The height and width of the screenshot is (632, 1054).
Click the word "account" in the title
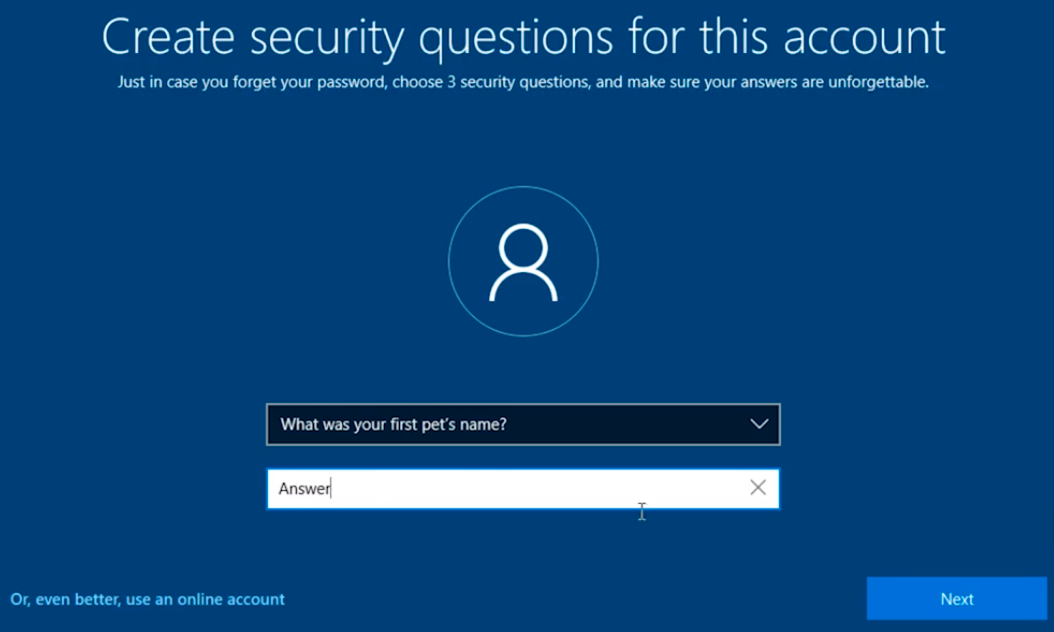tap(864, 38)
